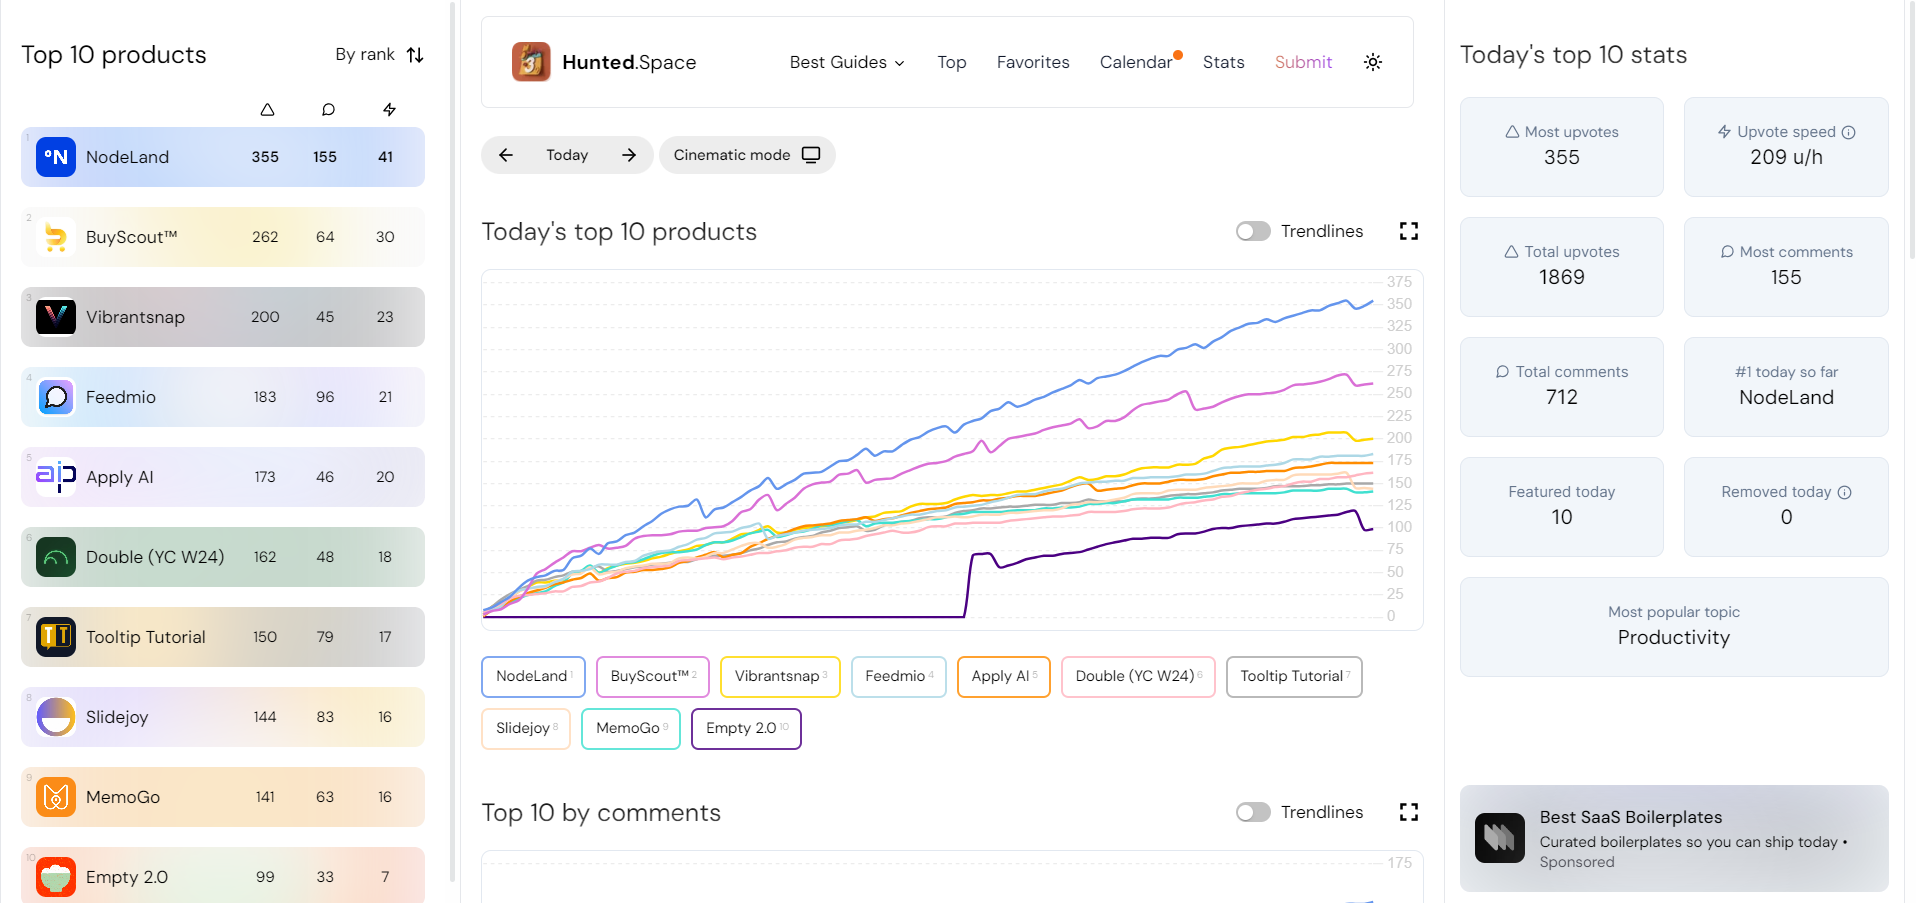This screenshot has width=1916, height=903.
Task: Toggle Apply AI line in chart legend
Action: click(x=1004, y=676)
